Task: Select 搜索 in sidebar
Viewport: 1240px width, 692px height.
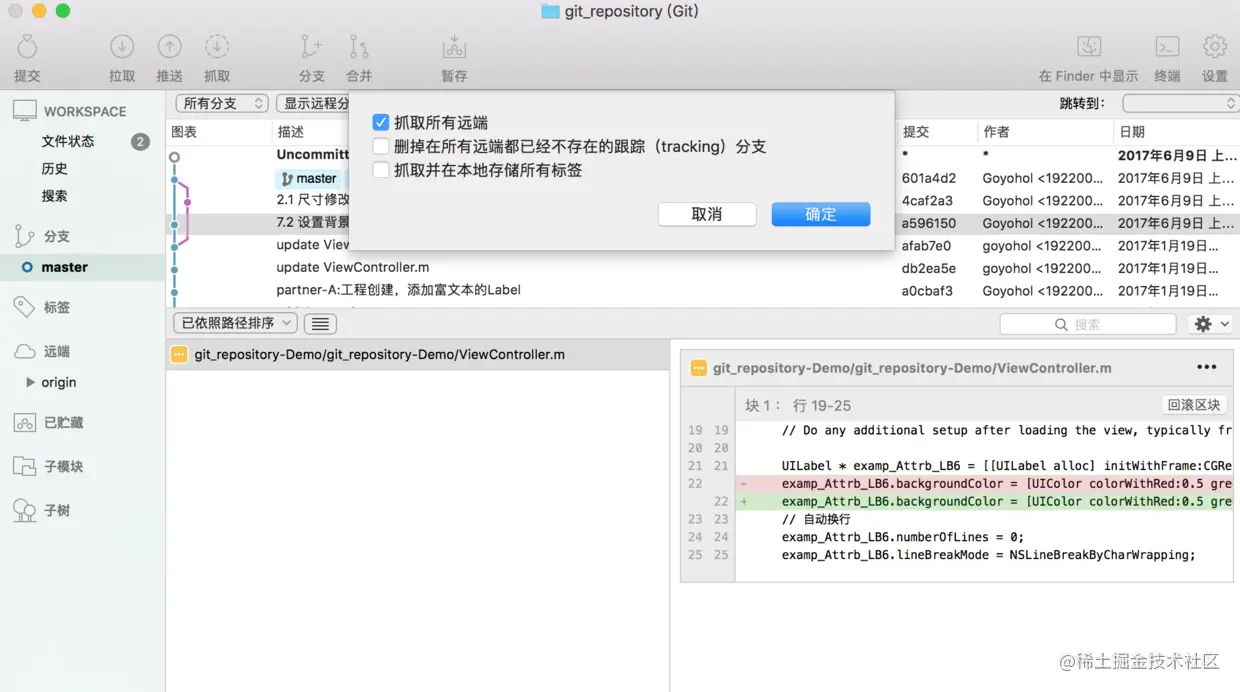Action: pyautogui.click(x=54, y=196)
